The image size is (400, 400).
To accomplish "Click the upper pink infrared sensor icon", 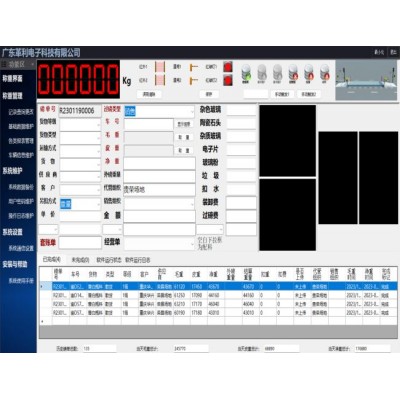I will pyautogui.click(x=160, y=67).
